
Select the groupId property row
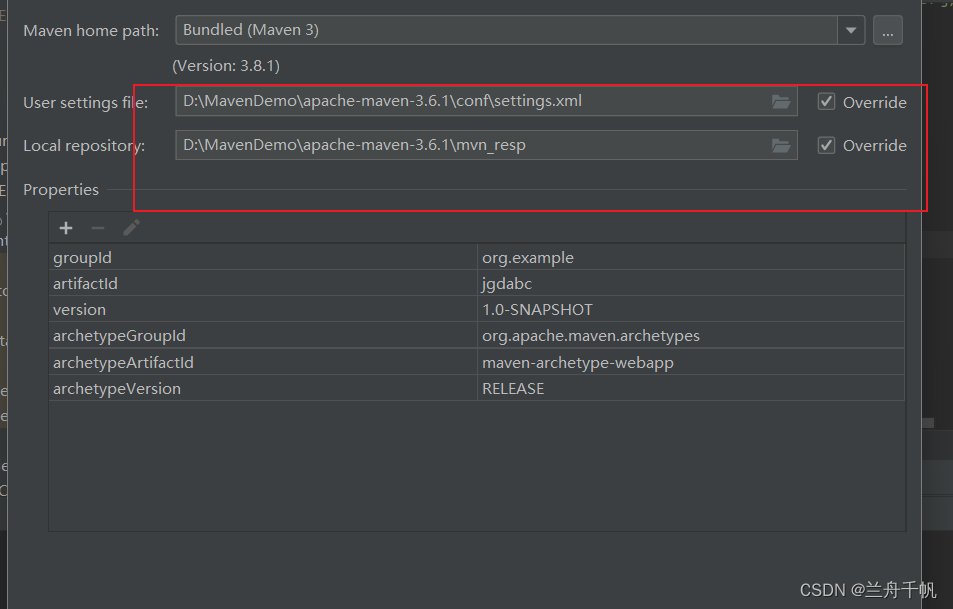click(264, 258)
